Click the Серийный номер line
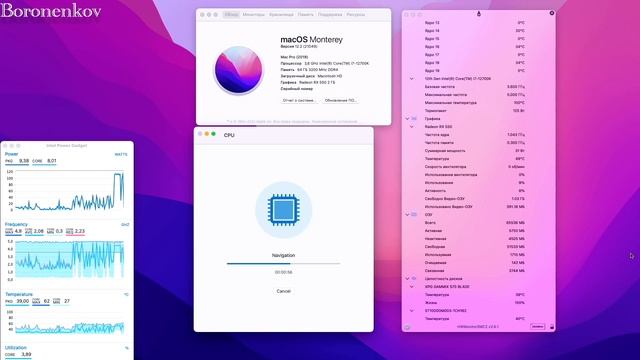640x360 pixels. (297, 89)
